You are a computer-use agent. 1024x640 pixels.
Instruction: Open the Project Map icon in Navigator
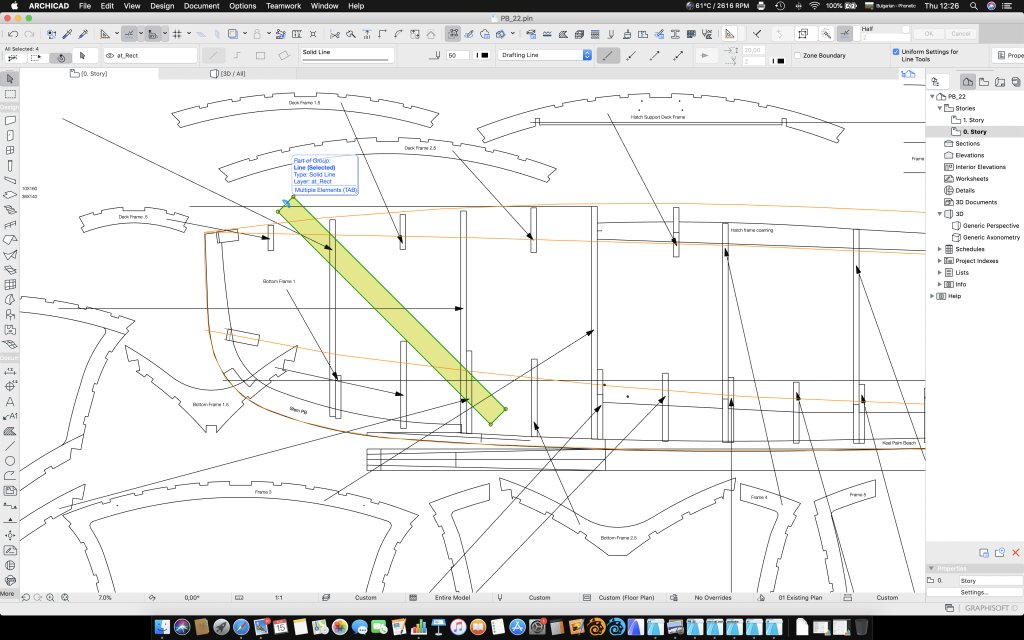[x=968, y=81]
